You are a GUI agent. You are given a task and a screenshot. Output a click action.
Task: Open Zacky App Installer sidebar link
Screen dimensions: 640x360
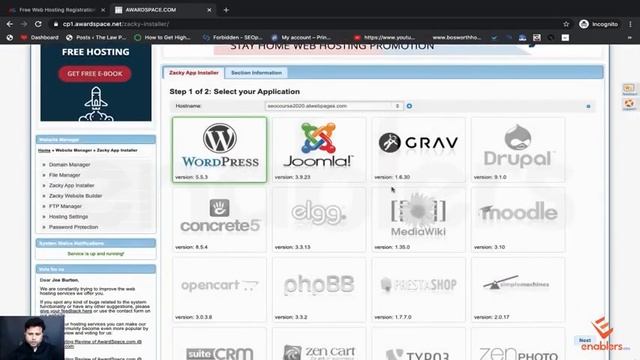click(71, 185)
